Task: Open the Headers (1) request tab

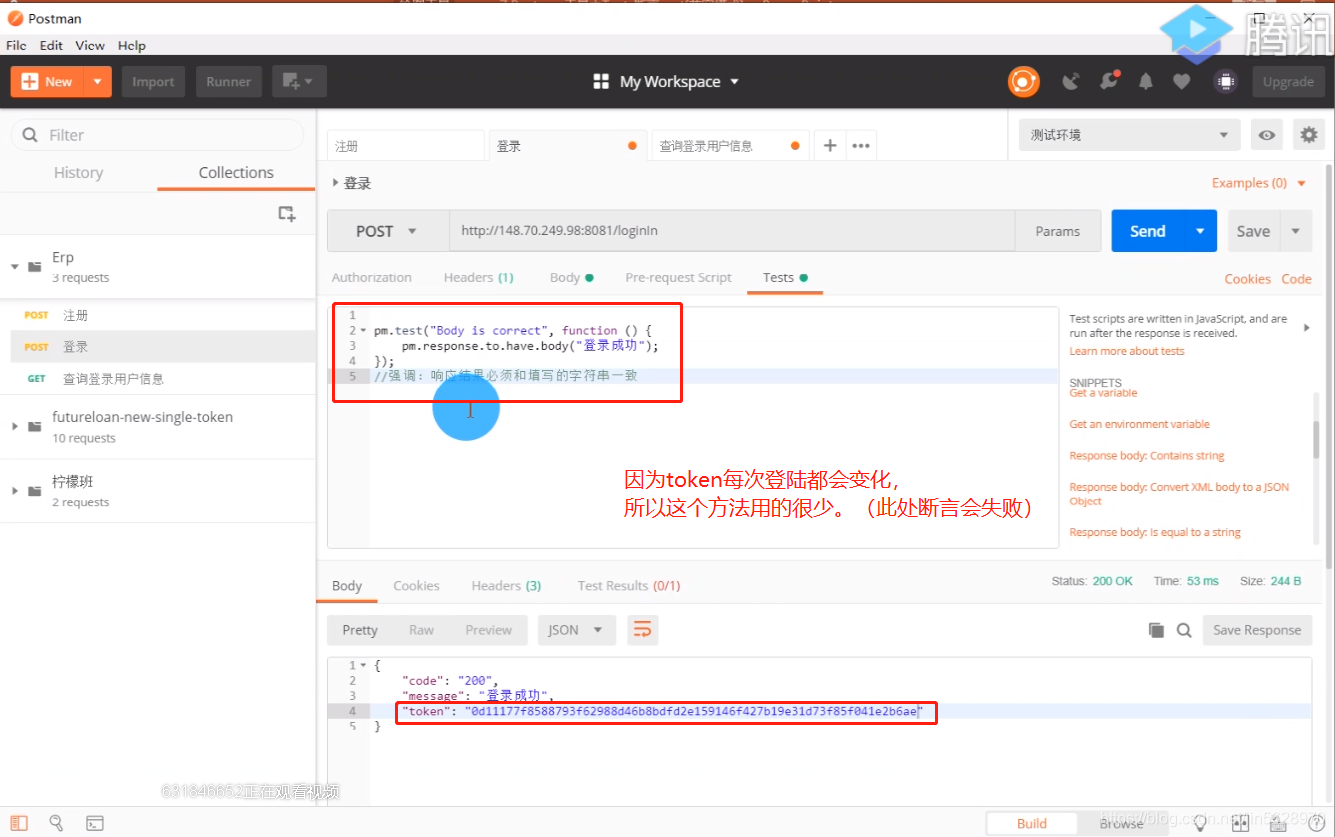Action: point(479,278)
